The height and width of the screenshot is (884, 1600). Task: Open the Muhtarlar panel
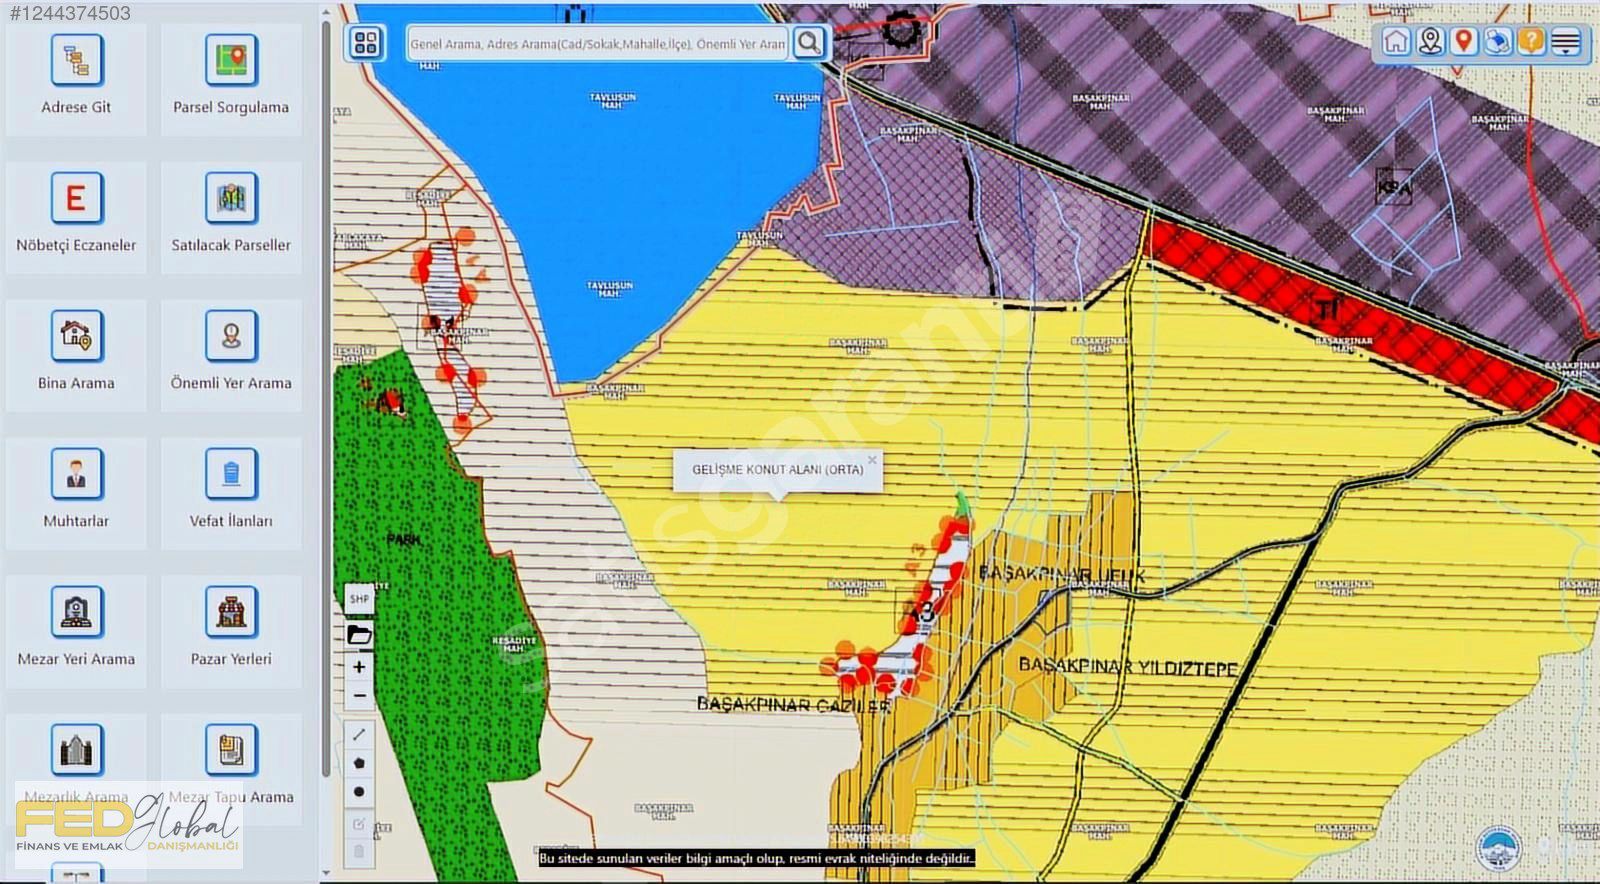tap(76, 475)
